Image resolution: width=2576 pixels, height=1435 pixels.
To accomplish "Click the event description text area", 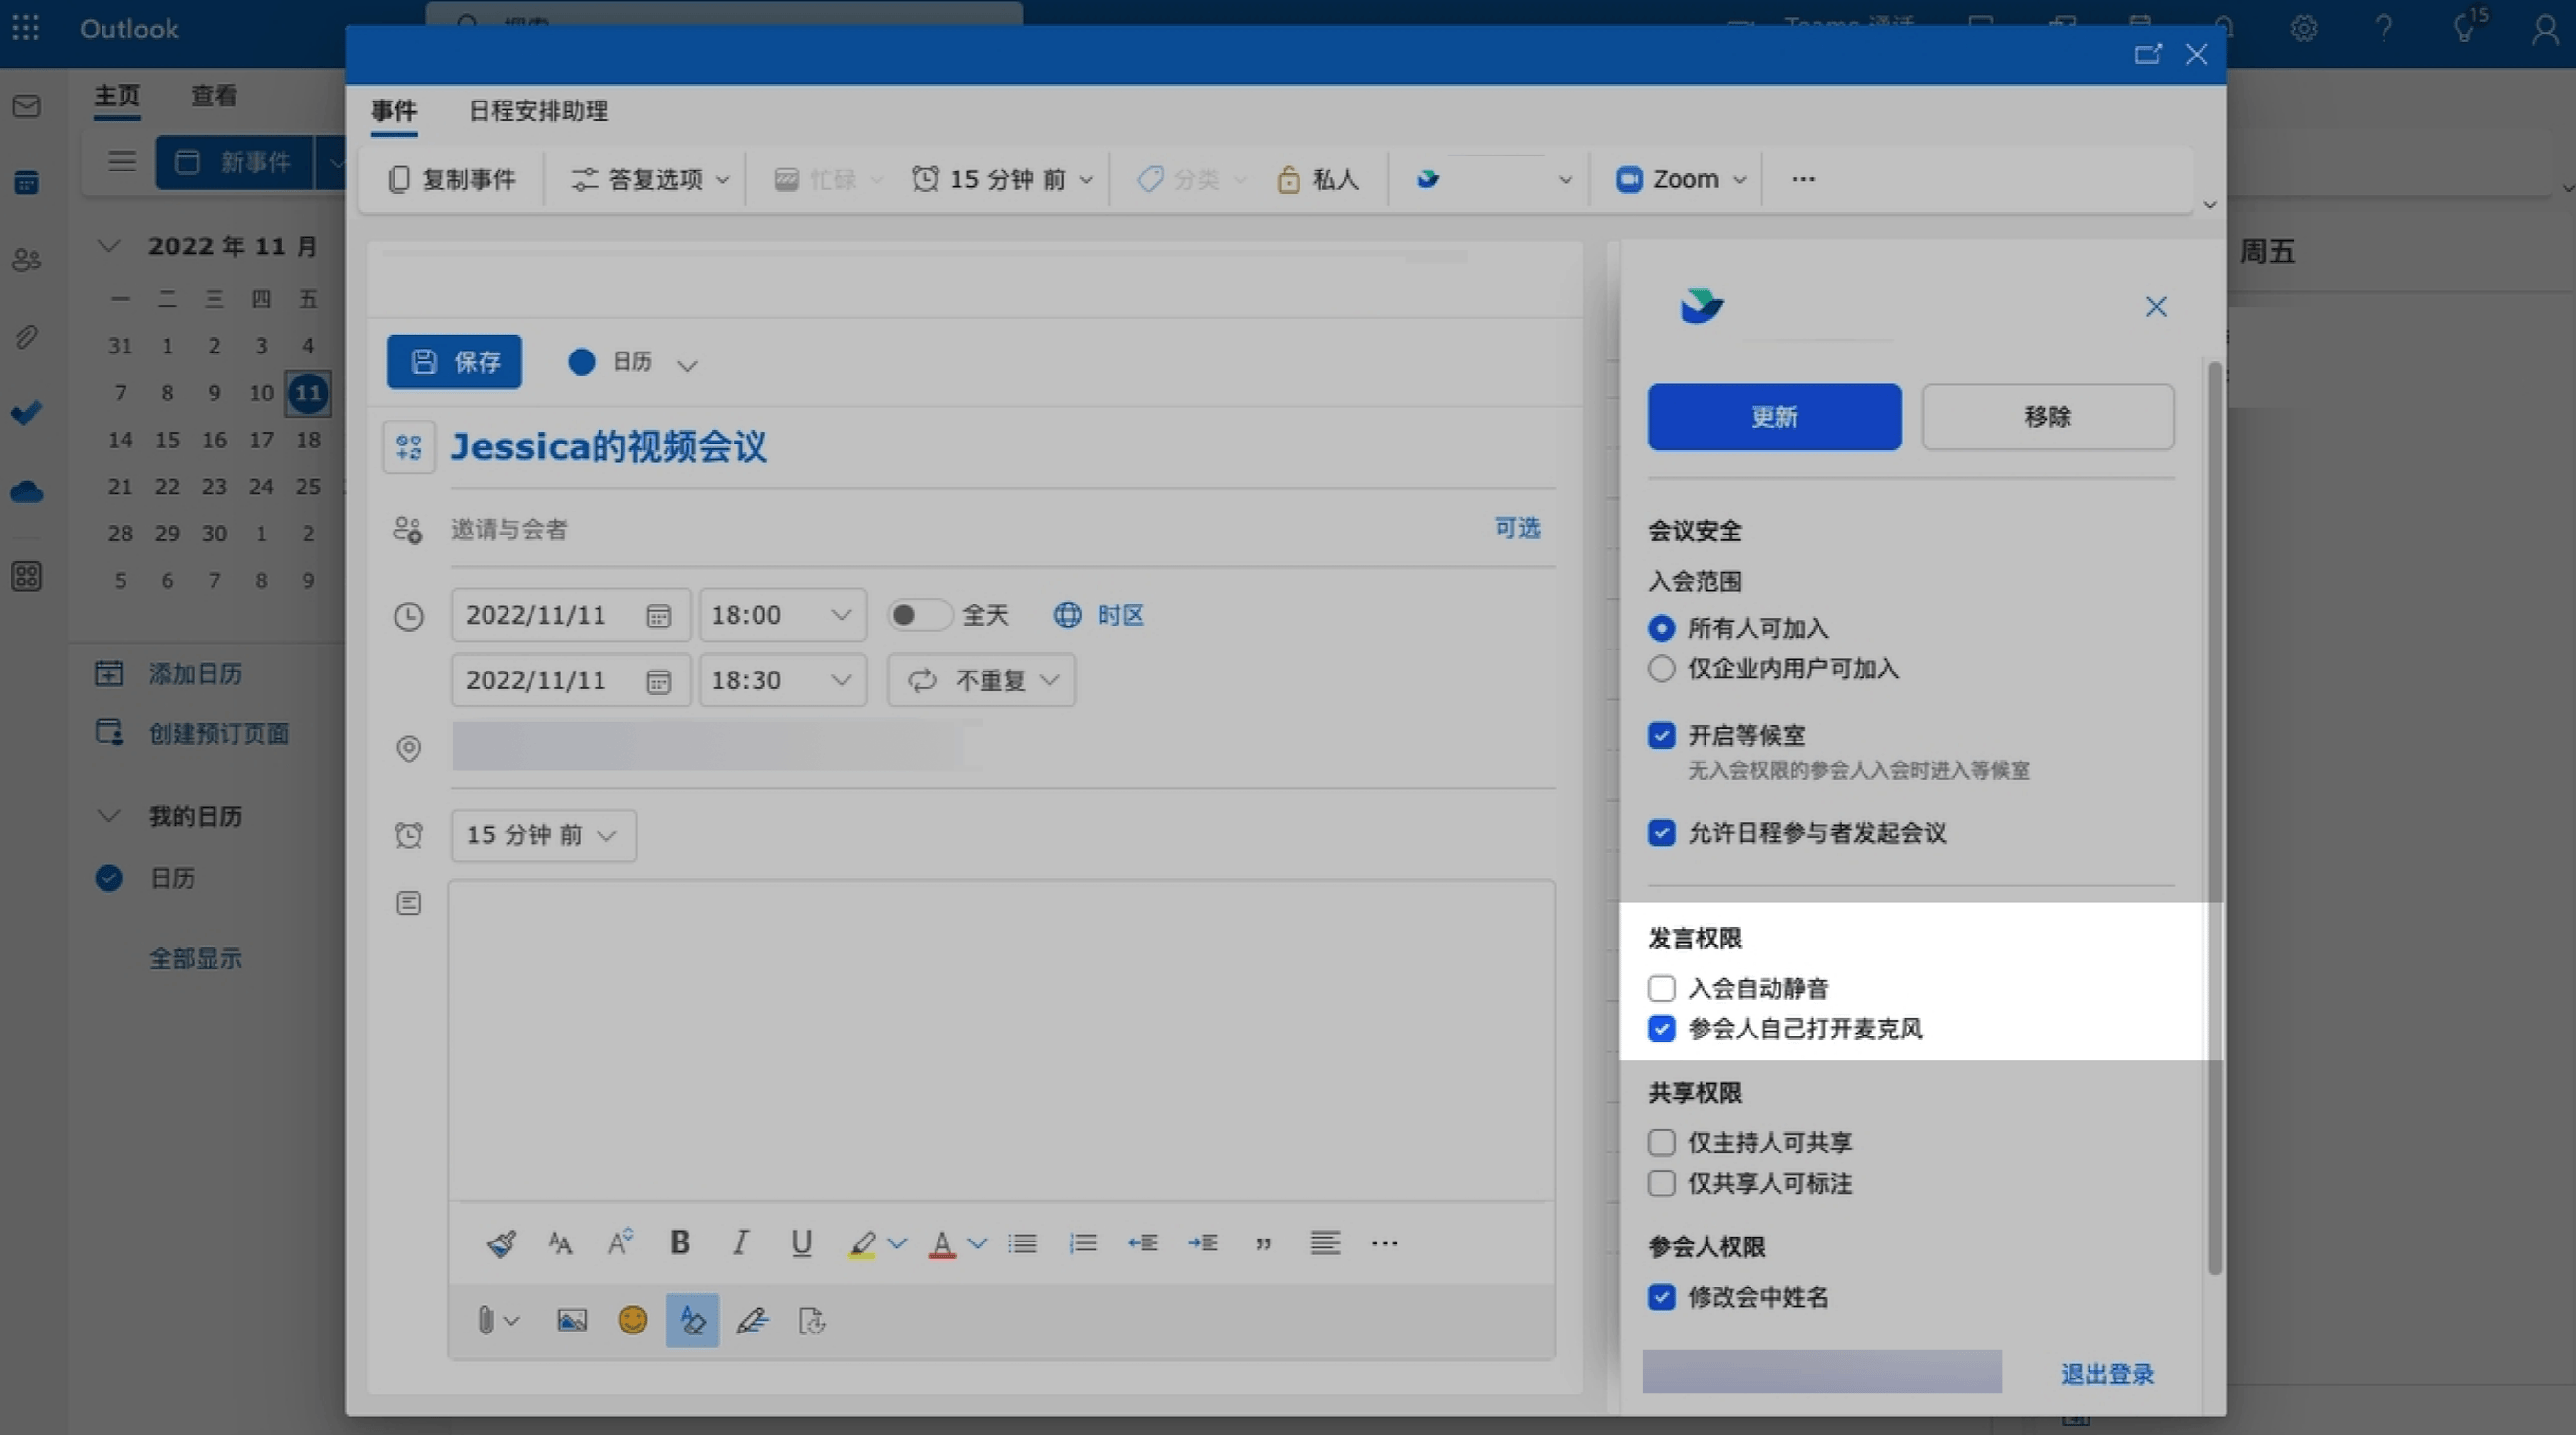I will [x=1001, y=1040].
